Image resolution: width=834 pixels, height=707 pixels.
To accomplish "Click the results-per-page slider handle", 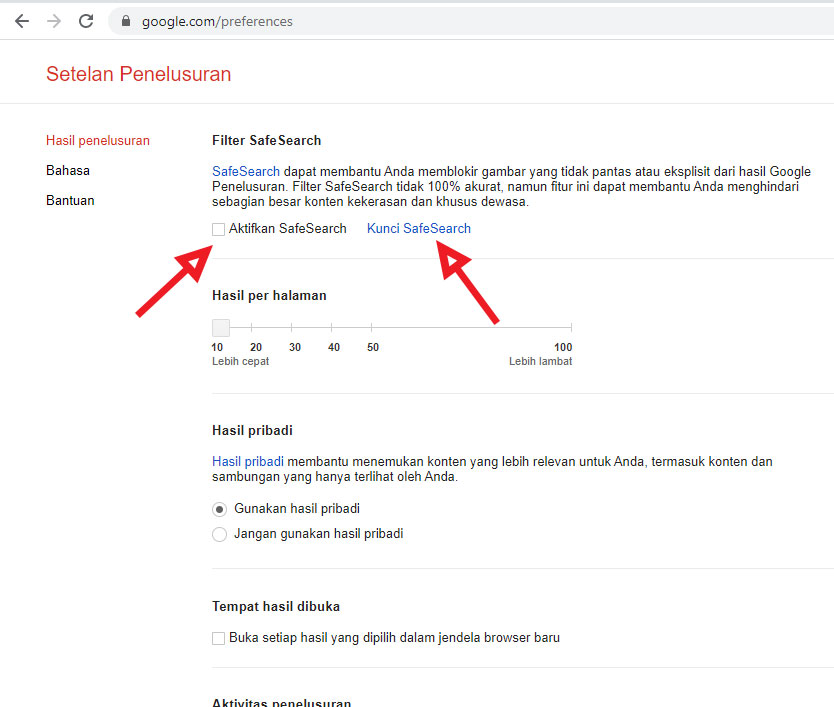I will tap(220, 327).
